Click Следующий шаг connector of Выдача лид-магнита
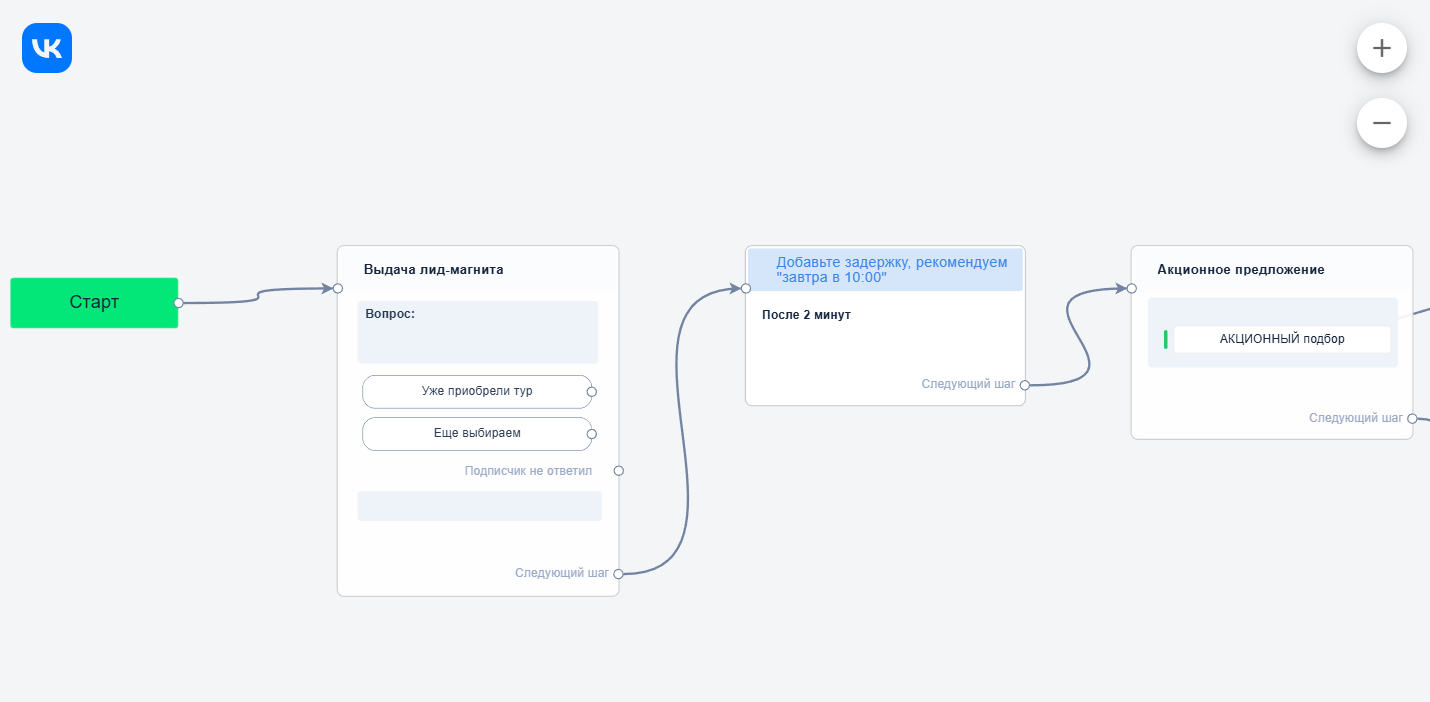Screen dimensions: 1430x702 pos(618,574)
